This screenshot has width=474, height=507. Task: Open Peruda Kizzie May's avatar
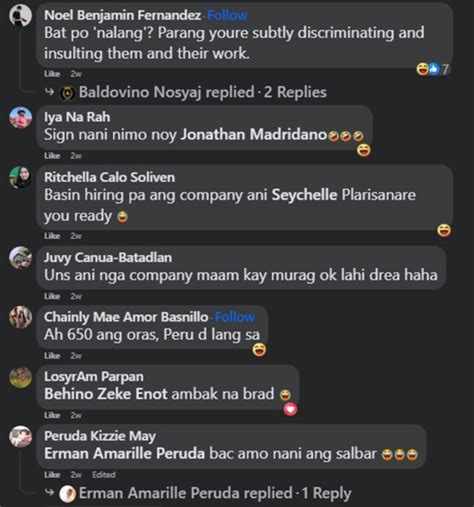point(20,436)
